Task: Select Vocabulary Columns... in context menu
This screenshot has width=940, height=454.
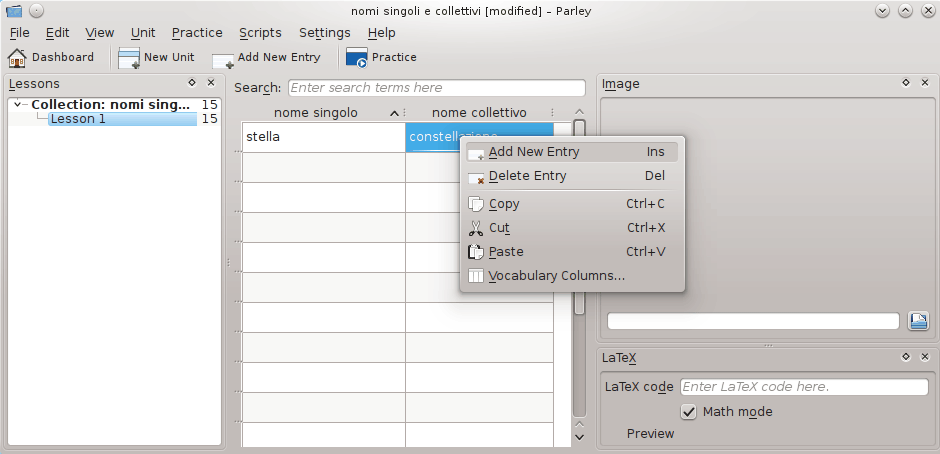Action: [x=556, y=276]
